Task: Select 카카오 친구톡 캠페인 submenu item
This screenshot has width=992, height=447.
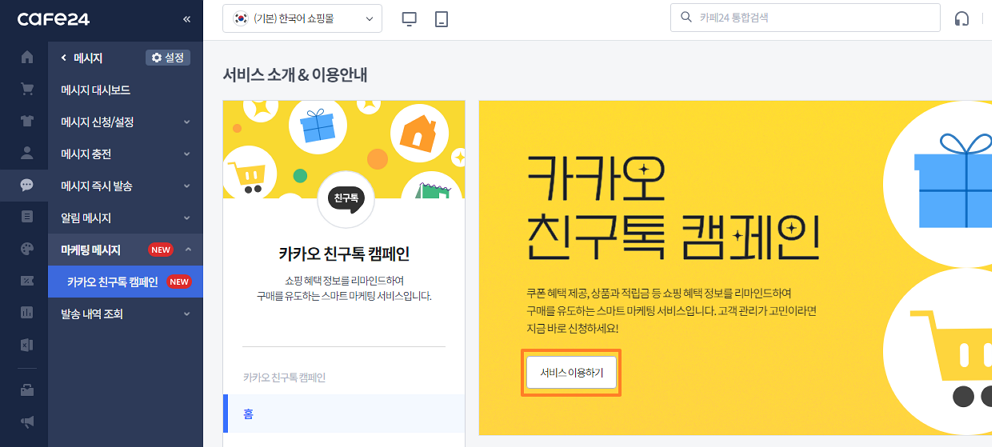Action: (x=113, y=282)
